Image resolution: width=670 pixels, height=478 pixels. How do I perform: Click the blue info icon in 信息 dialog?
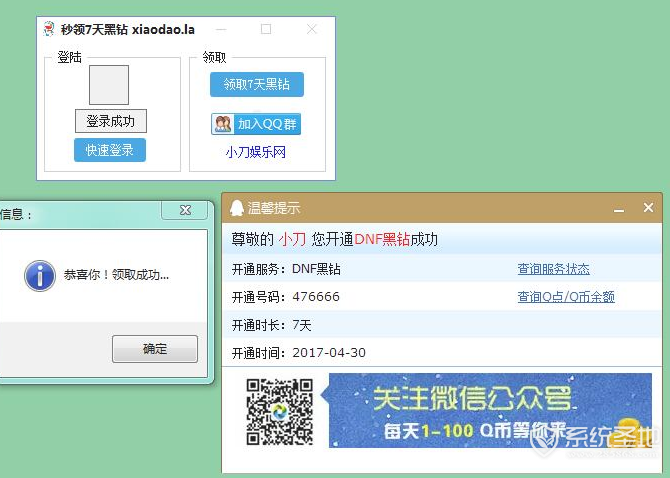[40, 276]
